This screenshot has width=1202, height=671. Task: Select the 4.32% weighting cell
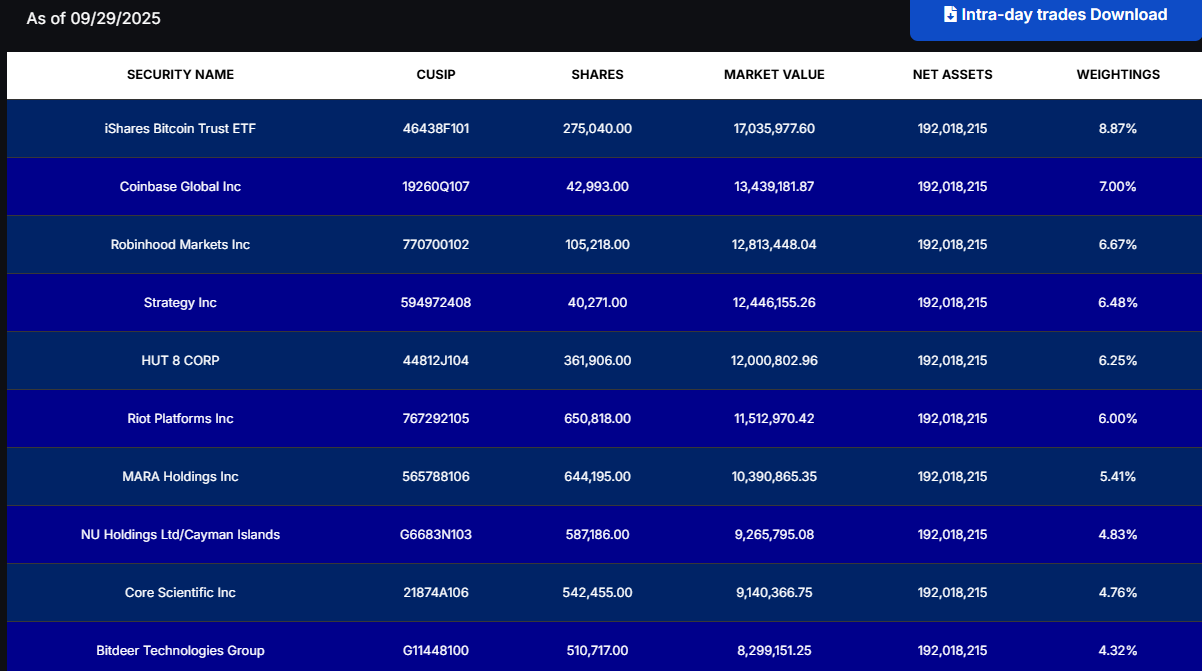click(1118, 651)
